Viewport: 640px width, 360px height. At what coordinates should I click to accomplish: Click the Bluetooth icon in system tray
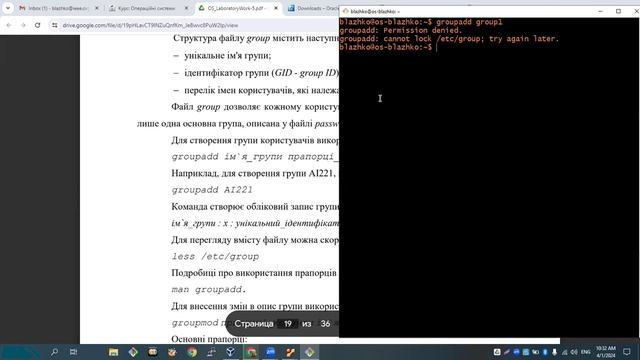point(545,352)
